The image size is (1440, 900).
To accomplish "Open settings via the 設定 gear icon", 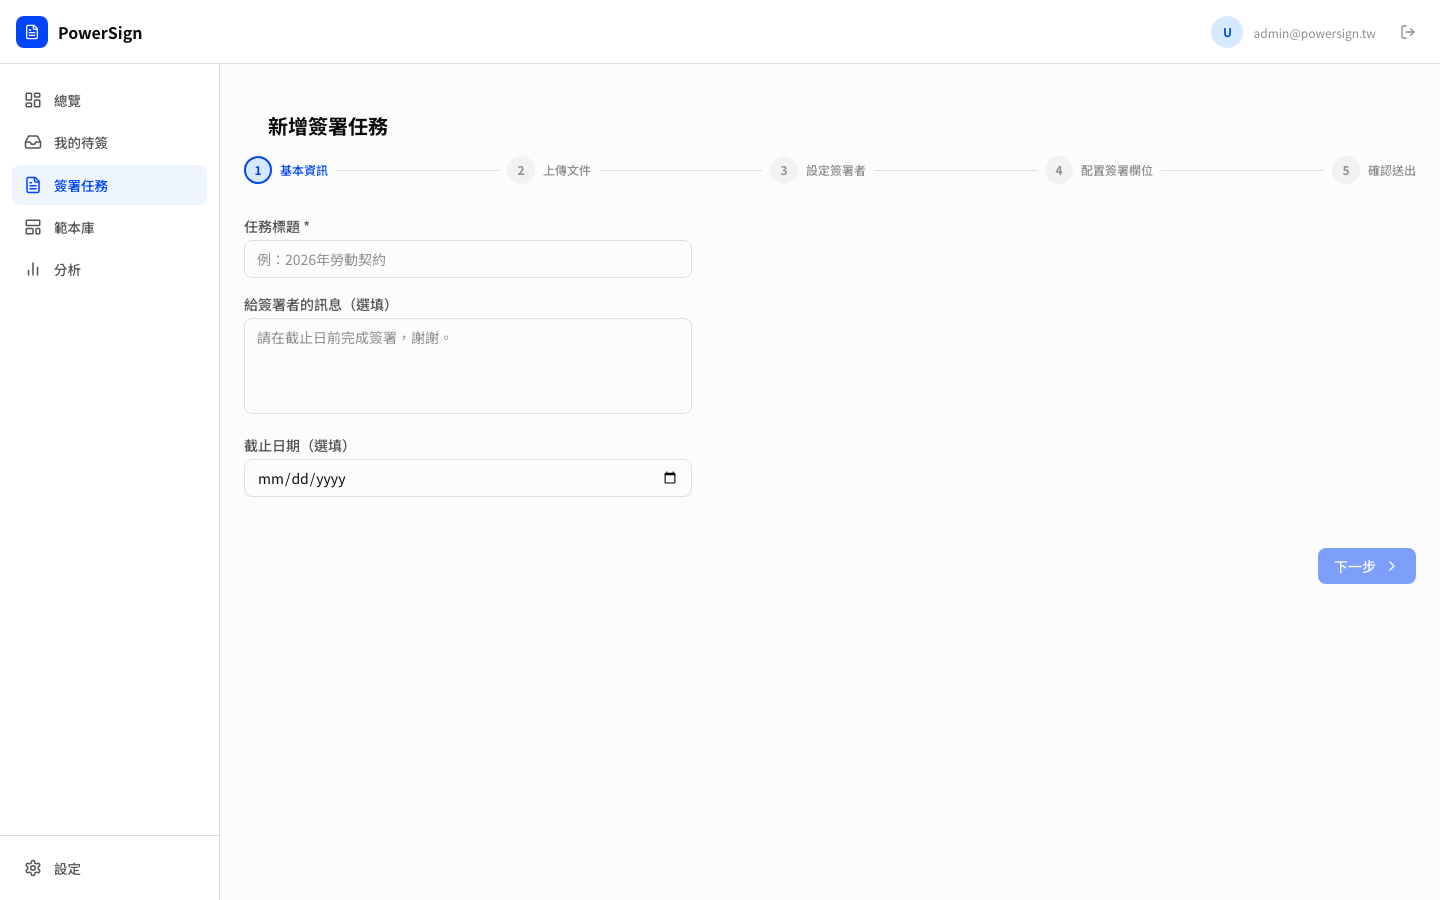I will point(33,868).
